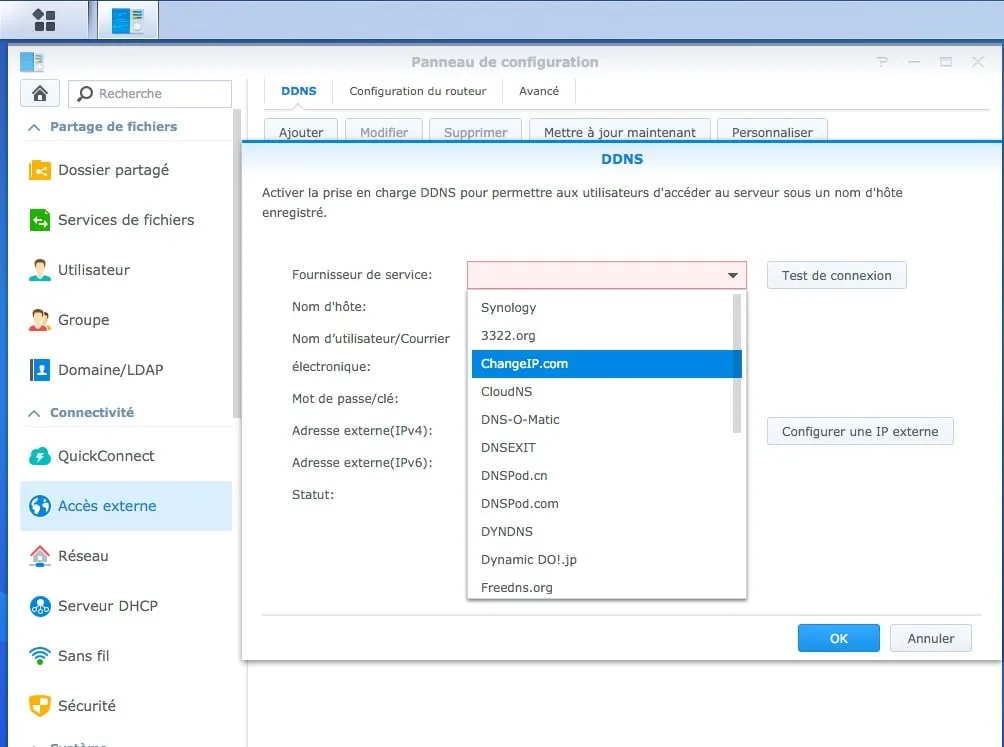Switch to Configuration du routeur tab
Image resolution: width=1004 pixels, height=747 pixels.
[417, 91]
